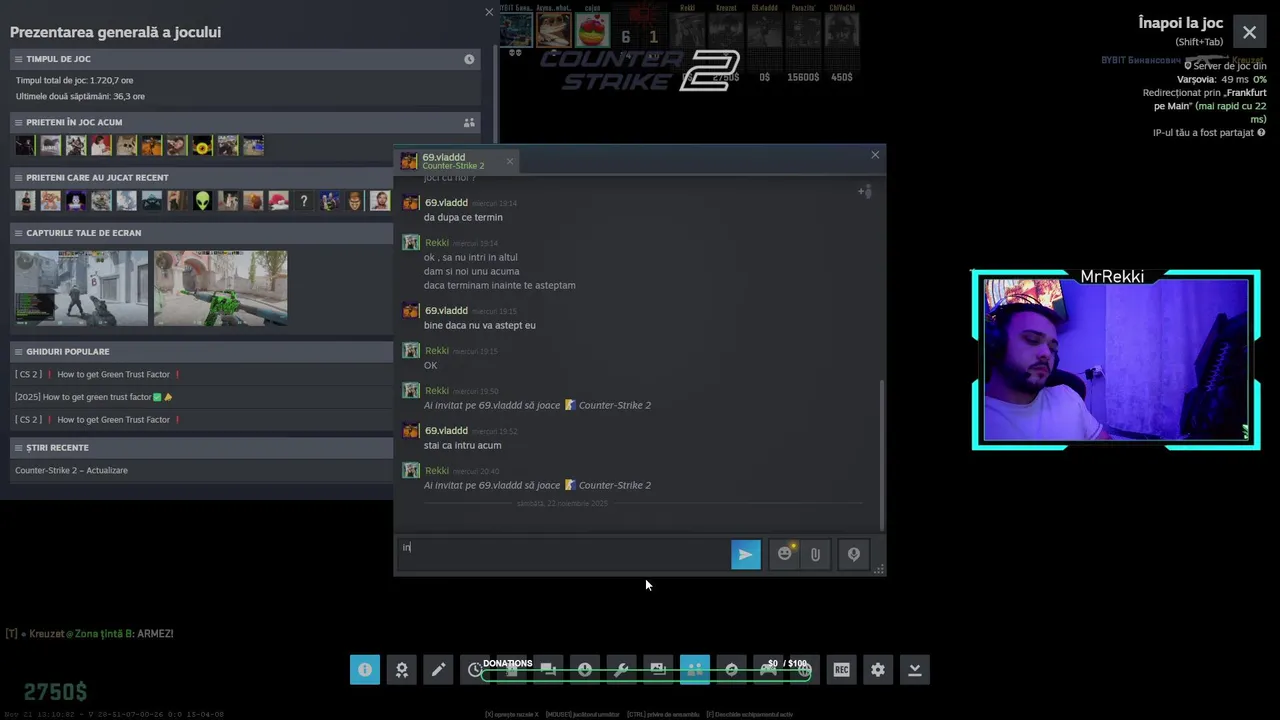Viewport: 1280px width, 720px height.
Task: Open the downloads arrow toolbar icon
Action: pyautogui.click(x=585, y=670)
